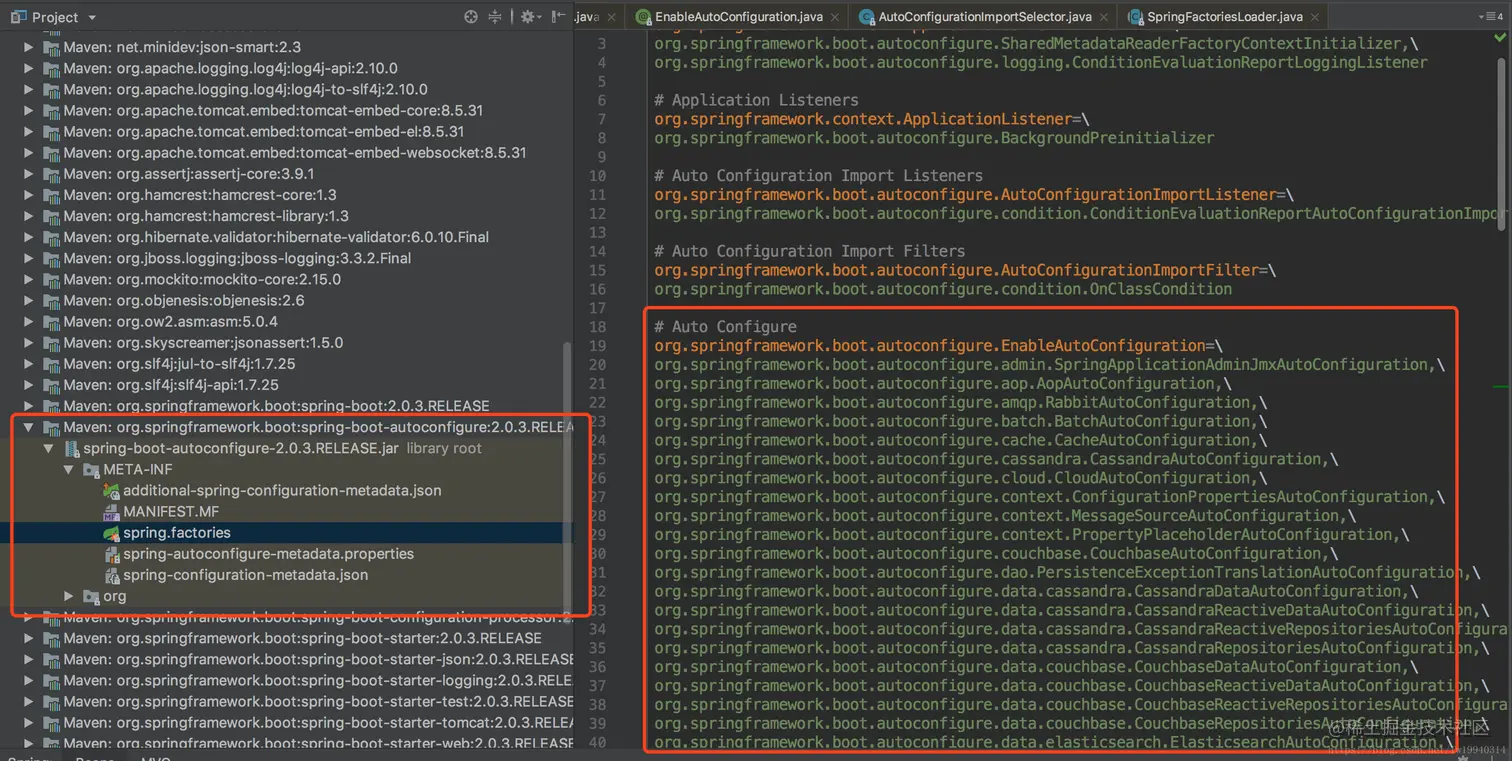
Task: Click the AopAutoConfiguration line
Action: coord(943,384)
